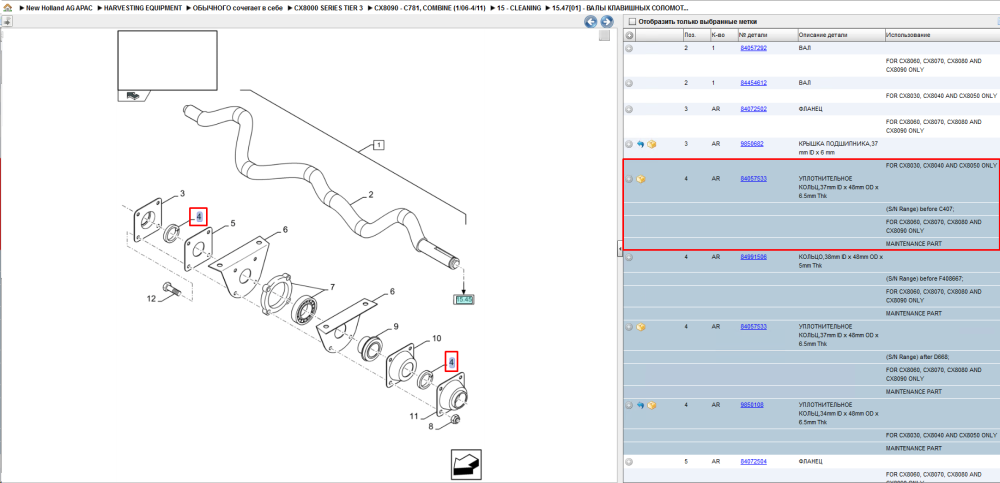Open part number link 9858108
The height and width of the screenshot is (483, 1000).
[x=752, y=405]
